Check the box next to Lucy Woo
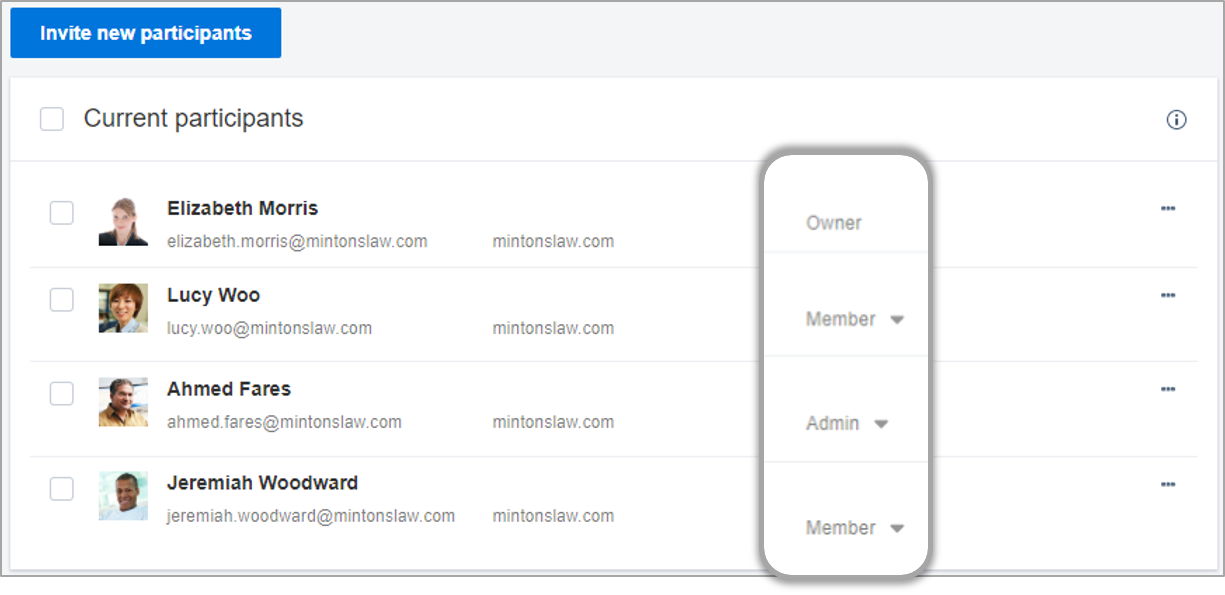 coord(62,299)
